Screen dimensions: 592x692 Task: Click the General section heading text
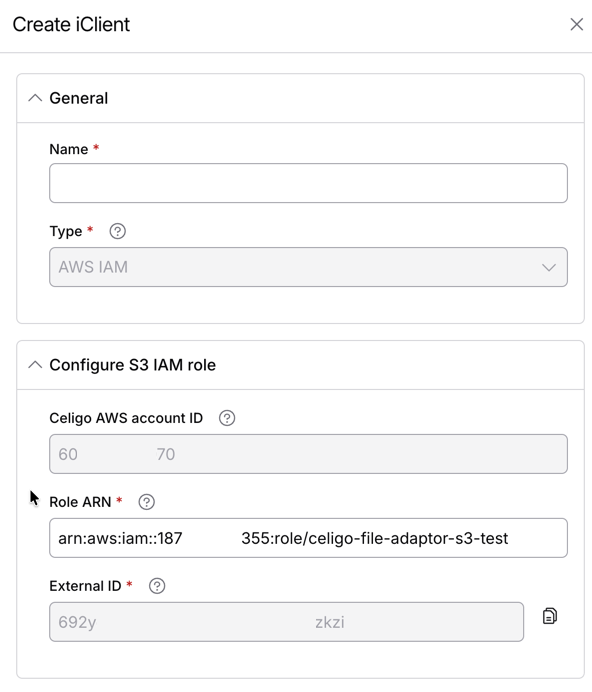coord(79,98)
